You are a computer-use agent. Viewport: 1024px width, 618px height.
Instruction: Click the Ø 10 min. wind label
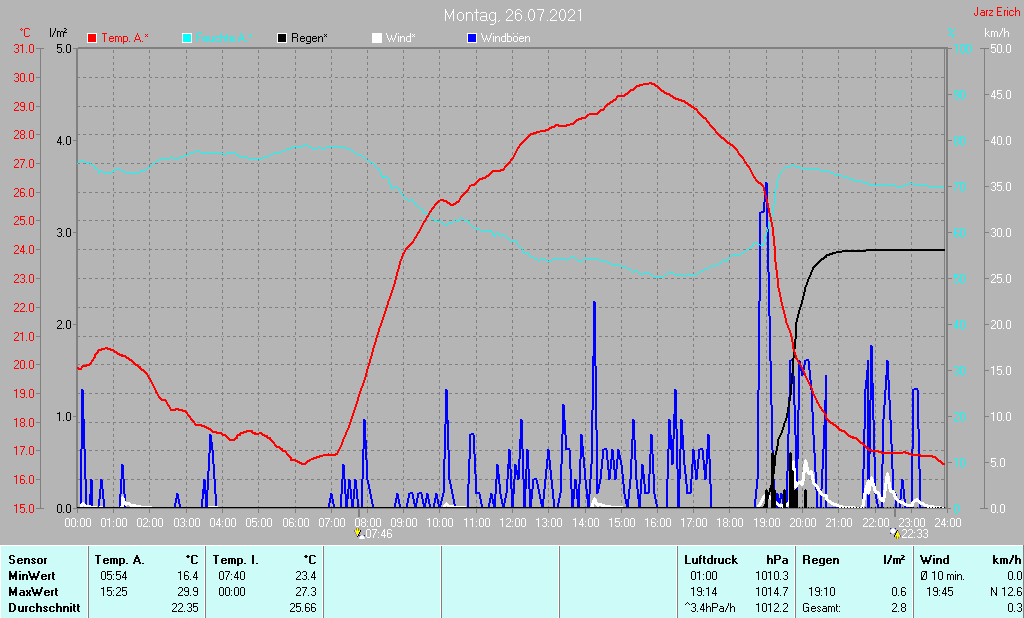(x=942, y=576)
